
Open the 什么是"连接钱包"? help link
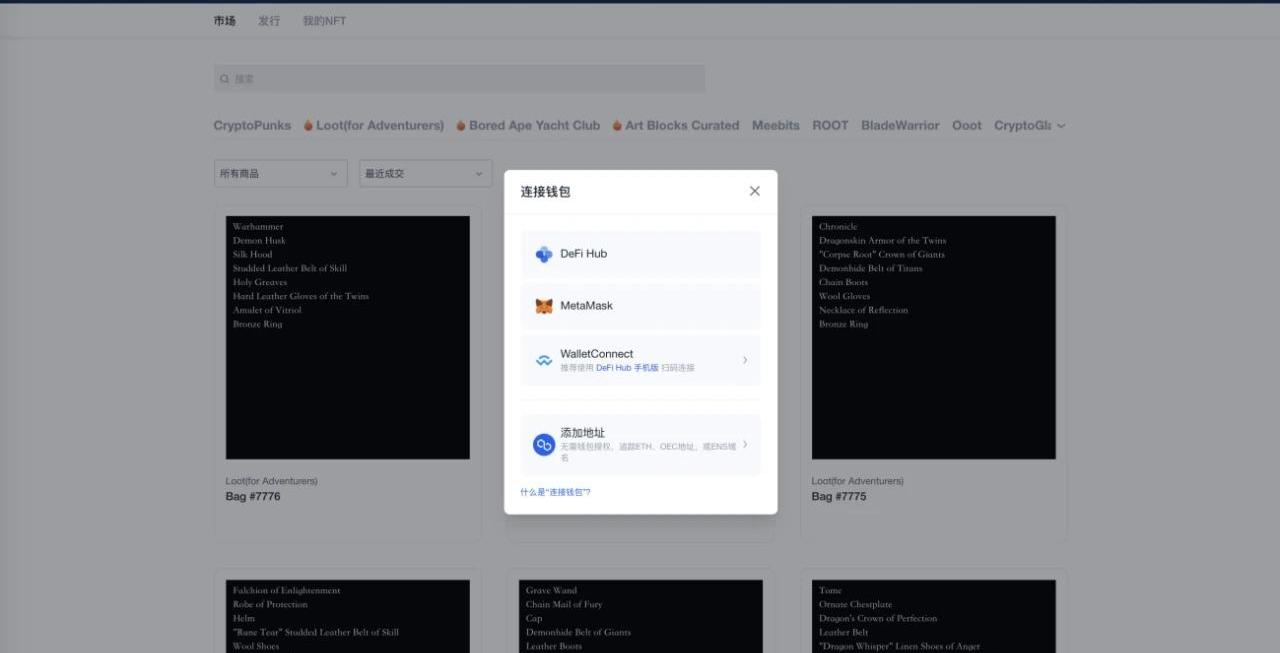pos(555,492)
